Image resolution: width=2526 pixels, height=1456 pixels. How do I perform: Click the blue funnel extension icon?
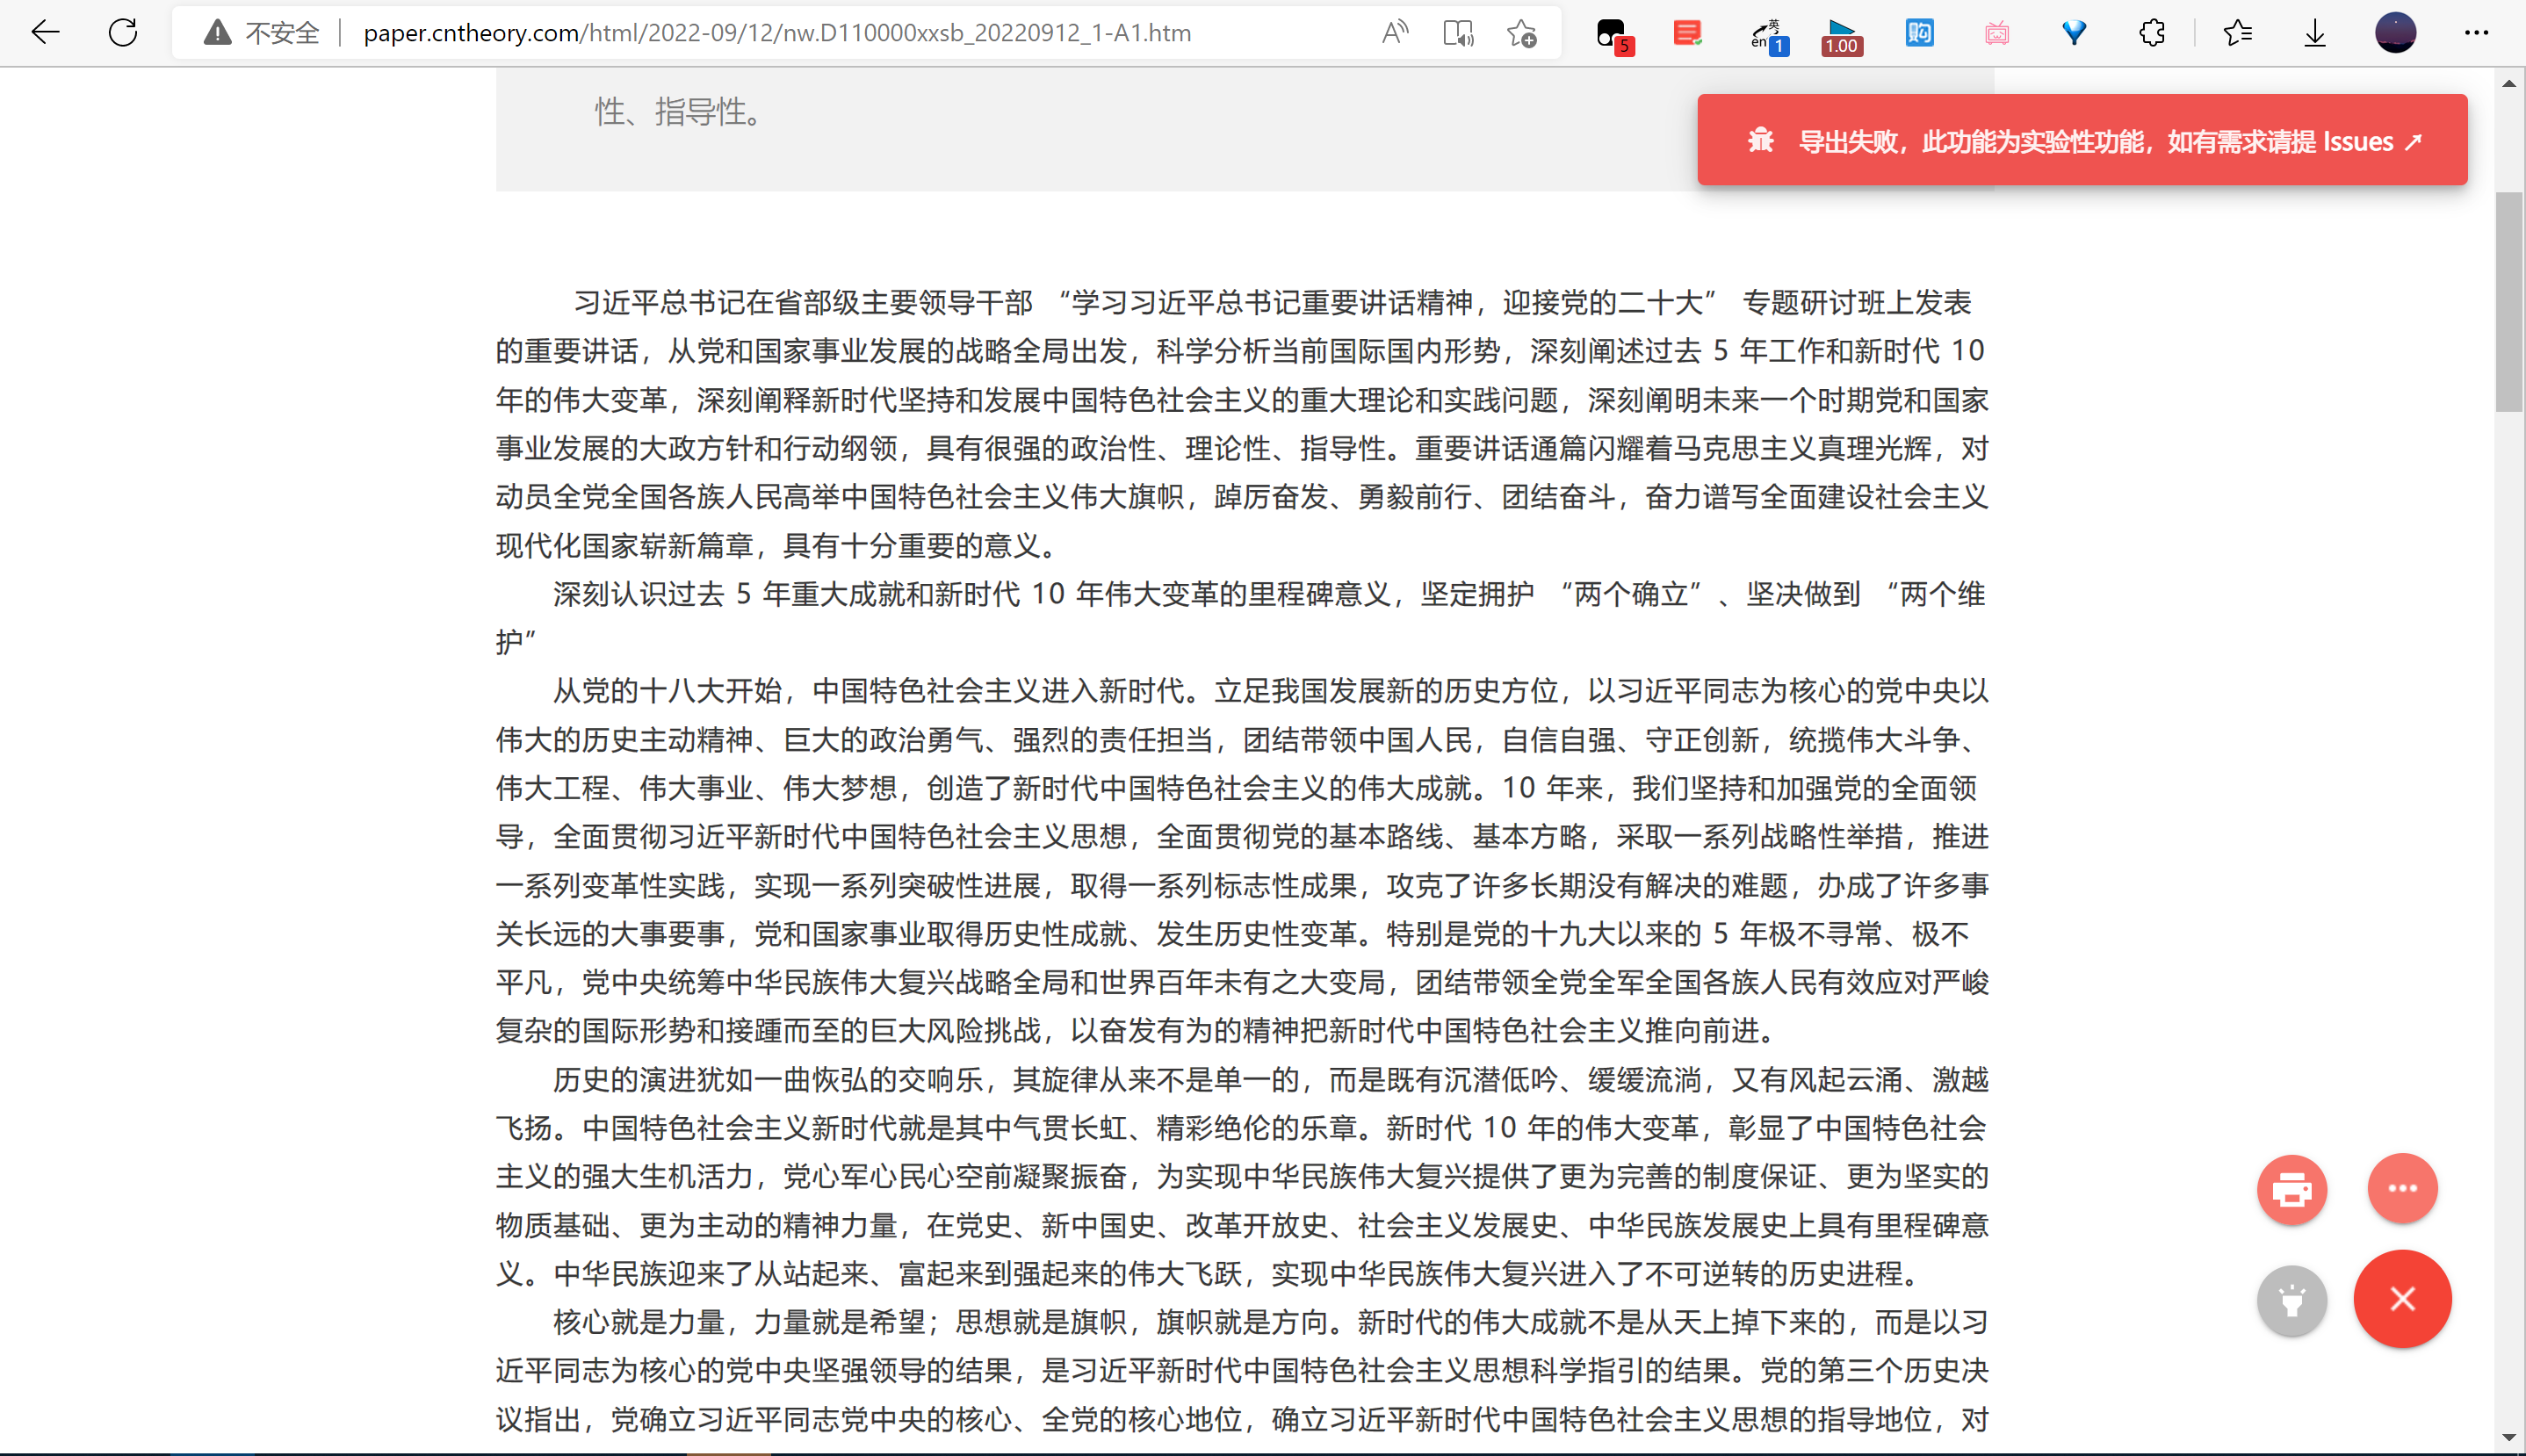click(x=2072, y=32)
